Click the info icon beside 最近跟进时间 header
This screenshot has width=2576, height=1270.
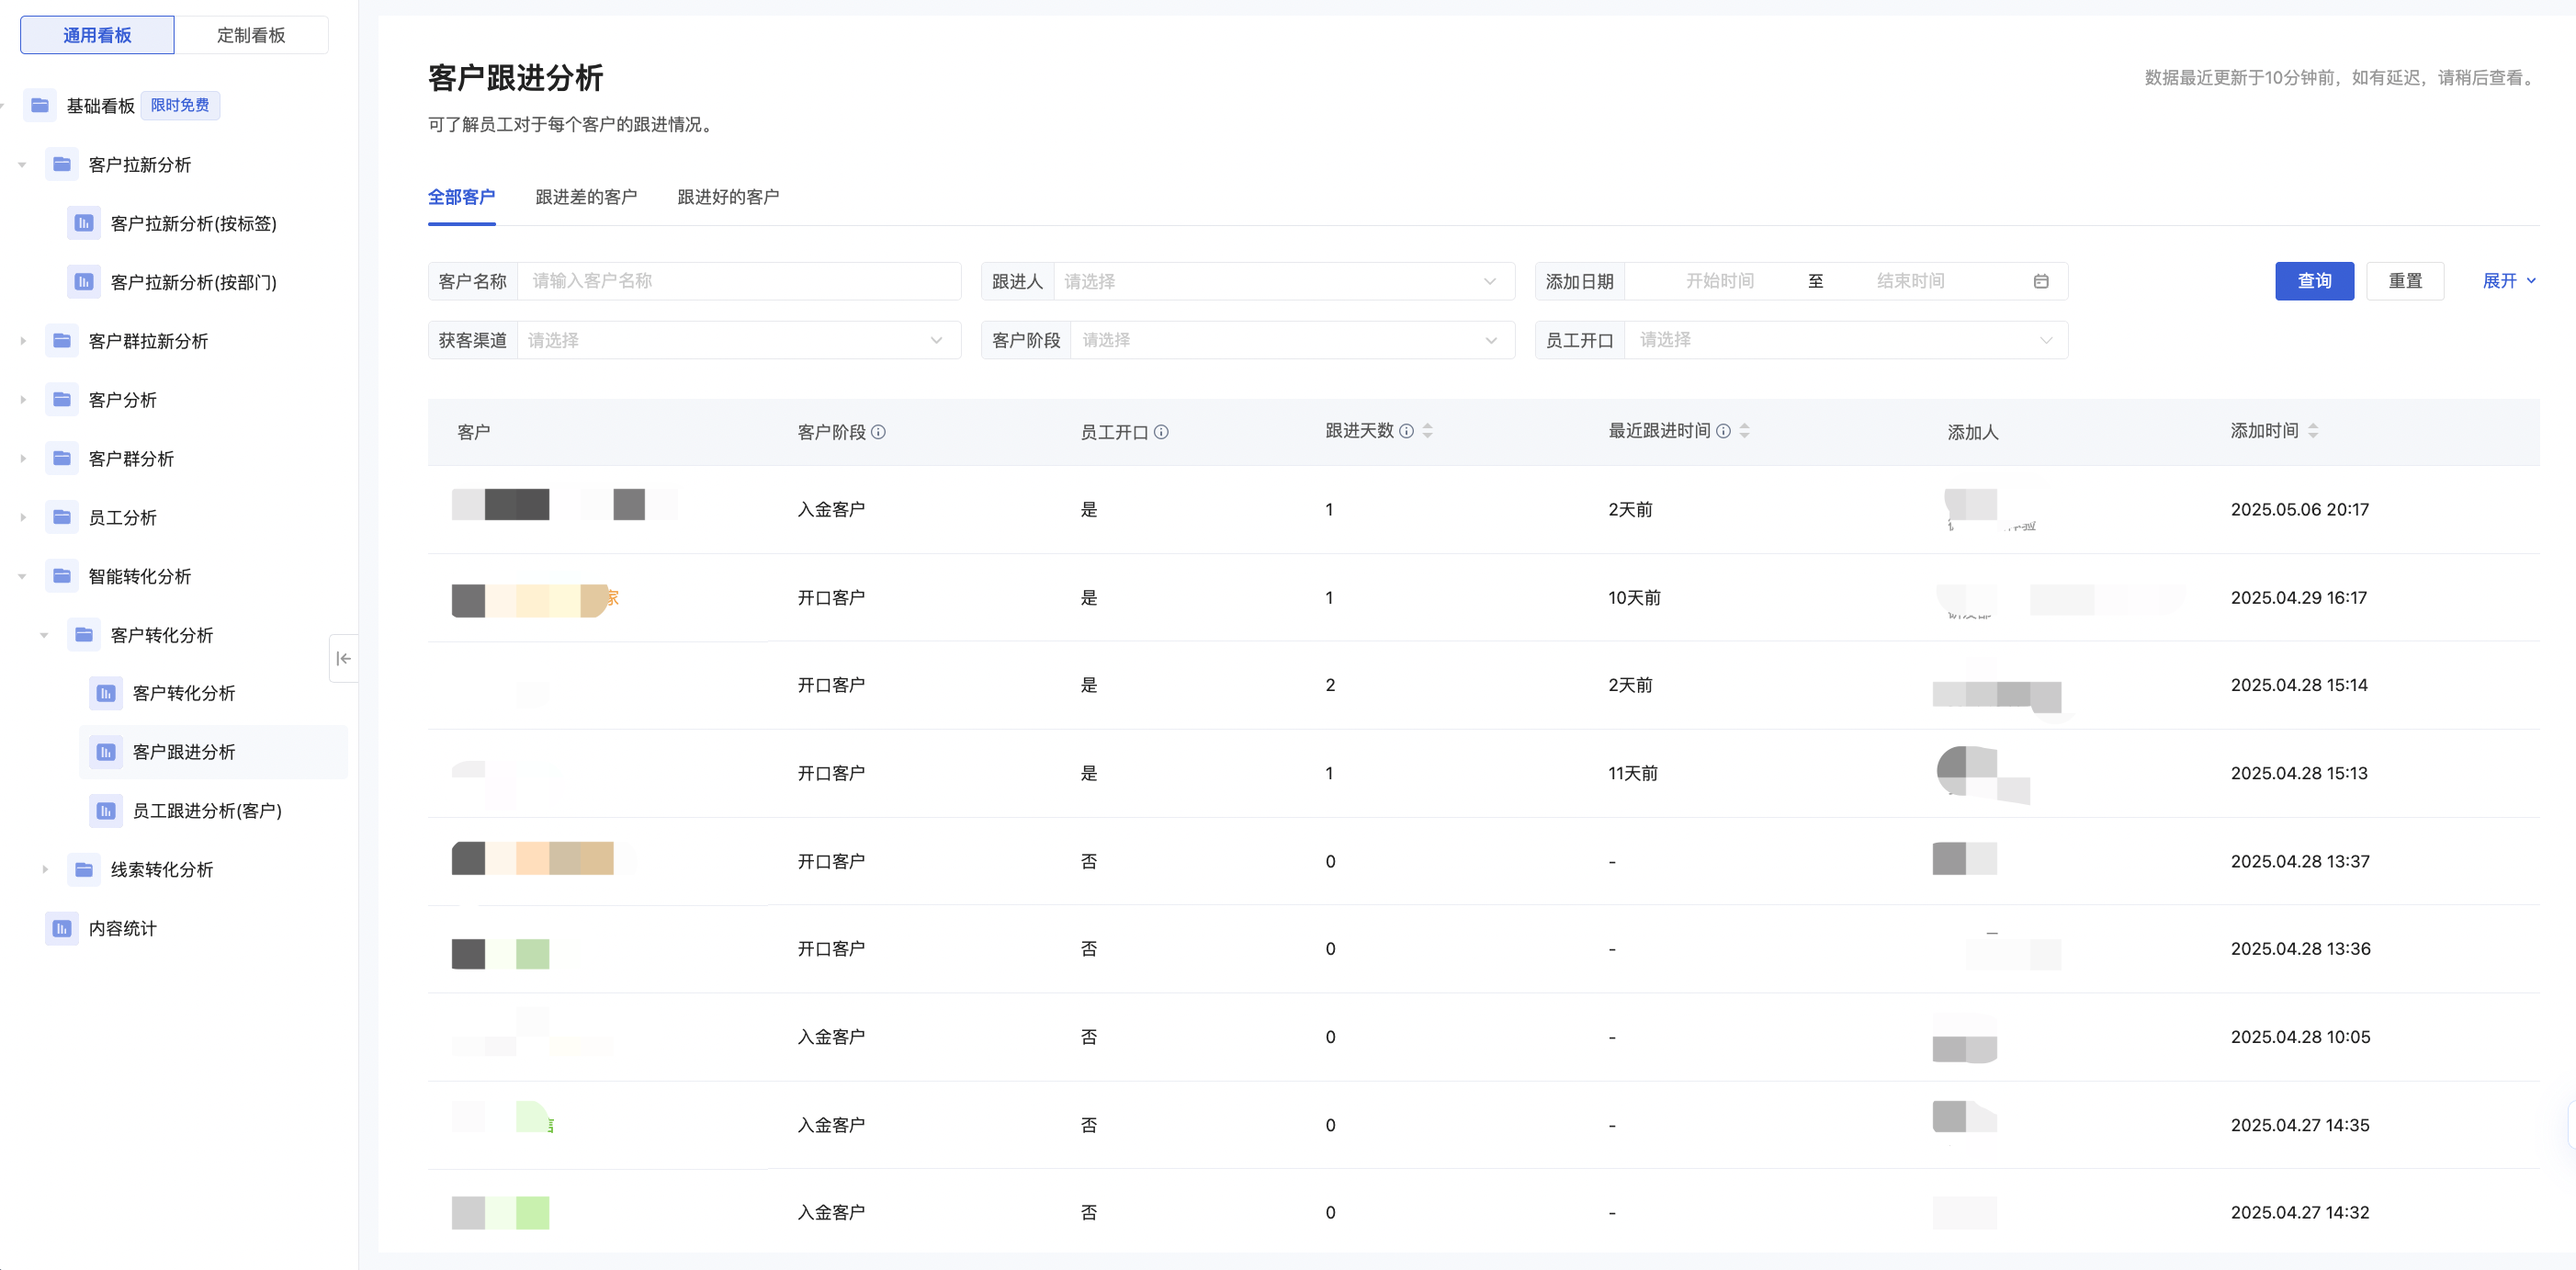(1723, 431)
